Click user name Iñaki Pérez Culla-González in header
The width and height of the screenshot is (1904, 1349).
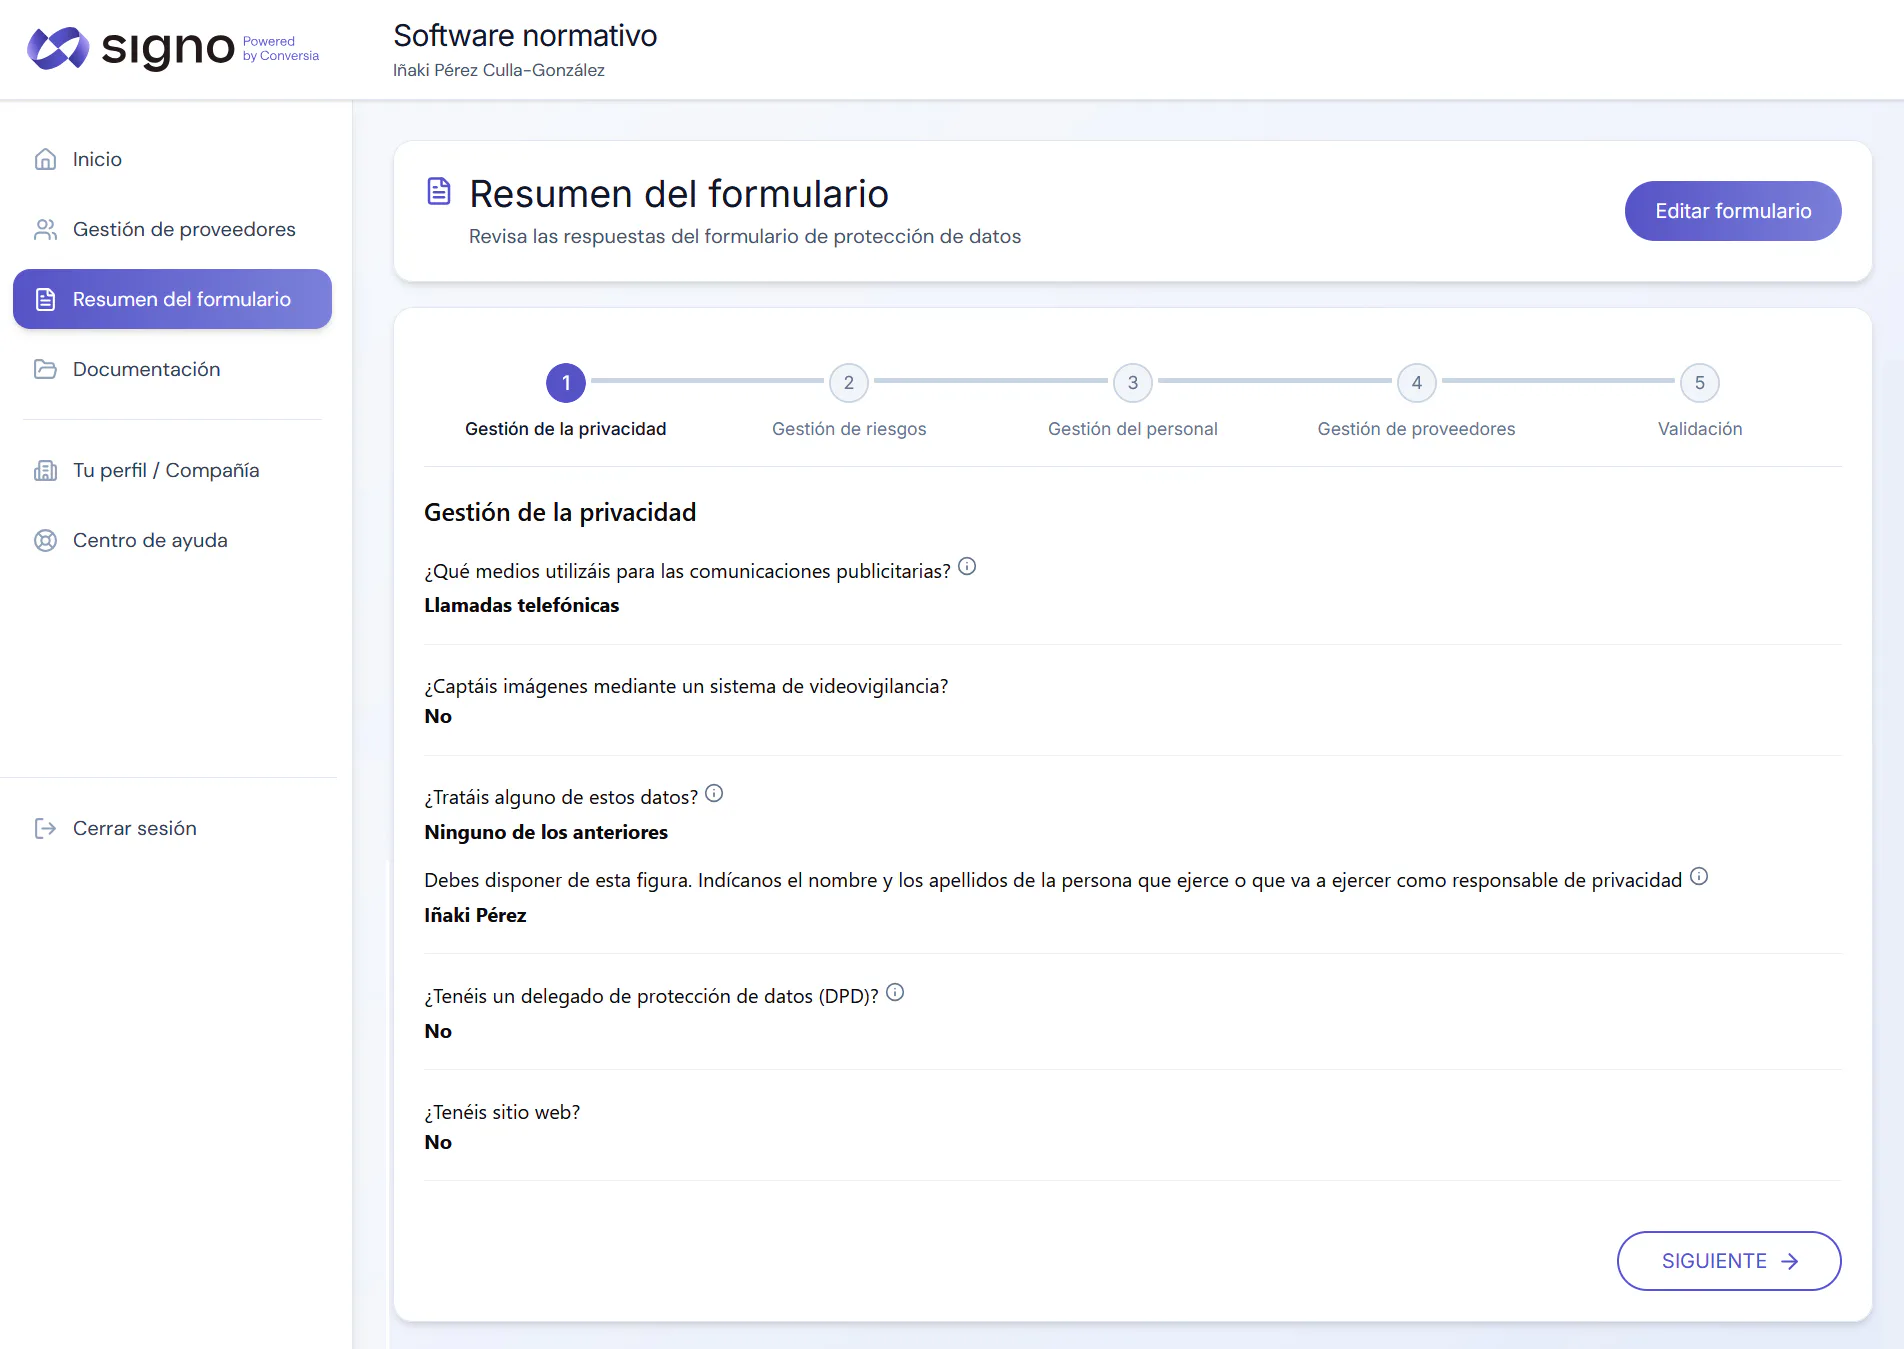[499, 70]
